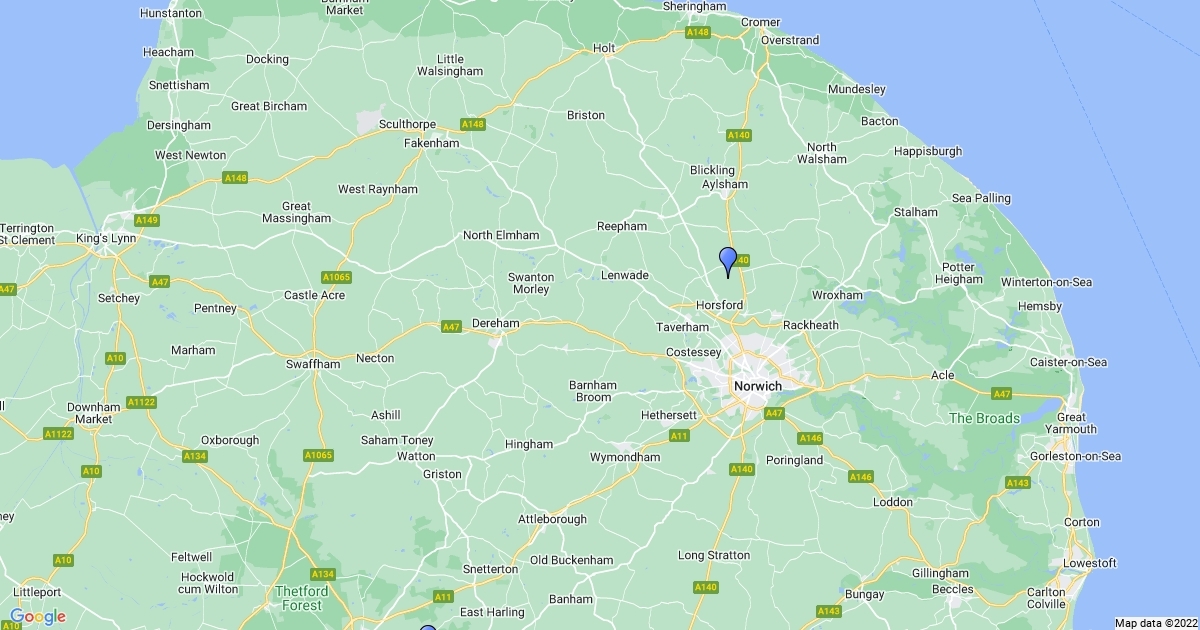Image resolution: width=1200 pixels, height=630 pixels.
Task: Click the partial blue pin near East Harling
Action: pyautogui.click(x=428, y=628)
